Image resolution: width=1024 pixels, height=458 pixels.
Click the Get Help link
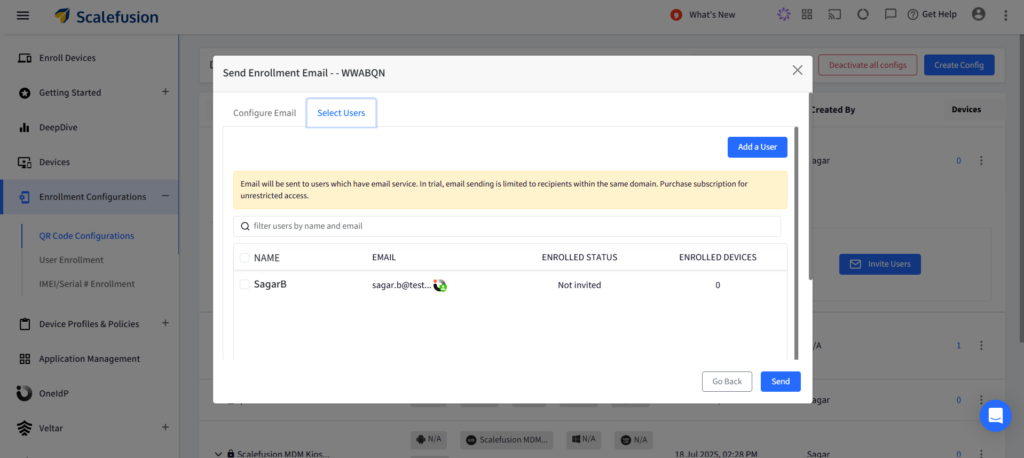932,14
